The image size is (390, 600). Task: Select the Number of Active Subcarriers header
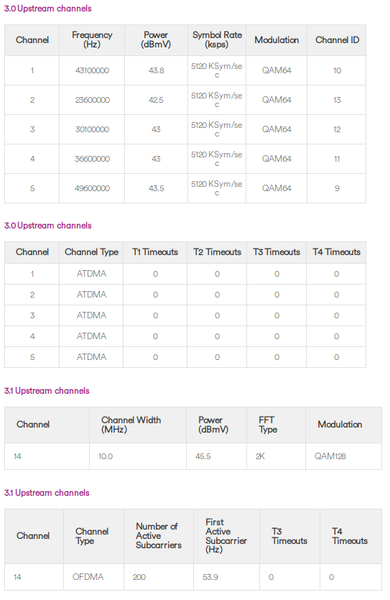point(158,536)
